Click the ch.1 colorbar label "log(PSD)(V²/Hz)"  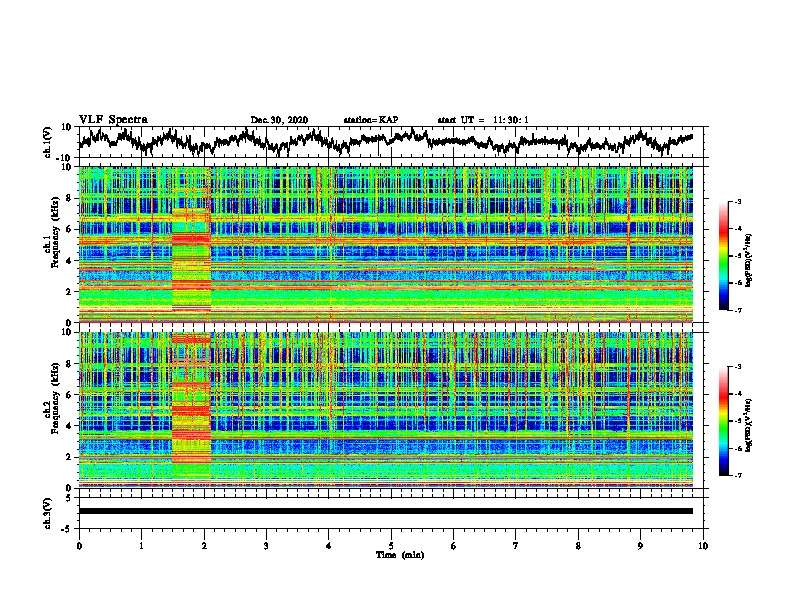pyautogui.click(x=750, y=260)
